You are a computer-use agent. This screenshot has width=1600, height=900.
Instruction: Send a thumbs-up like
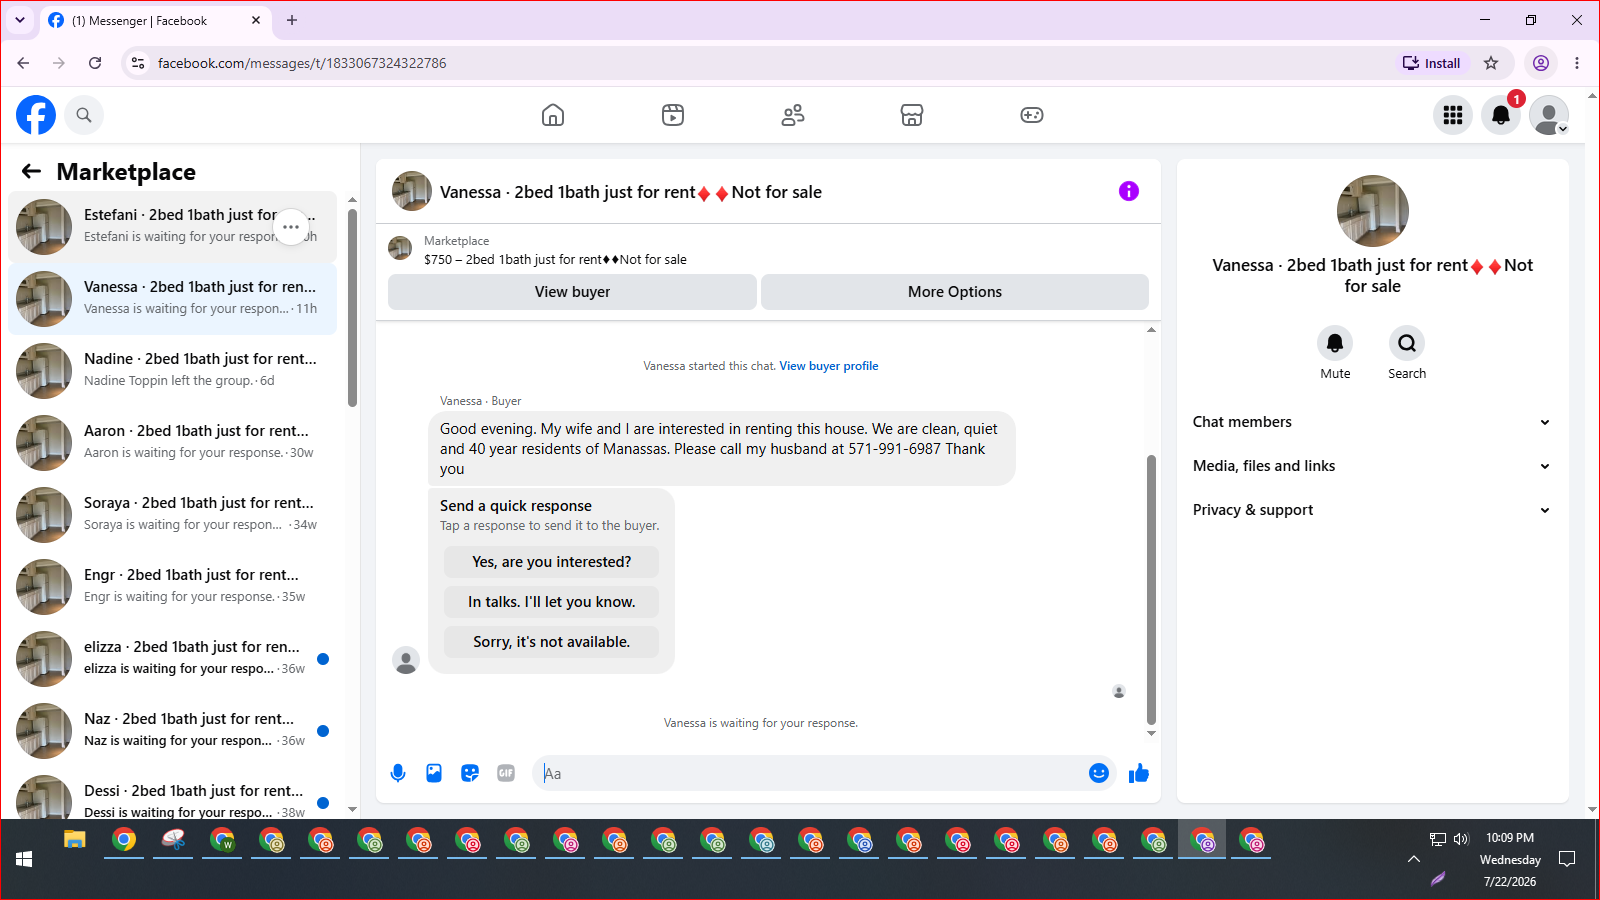click(1139, 773)
